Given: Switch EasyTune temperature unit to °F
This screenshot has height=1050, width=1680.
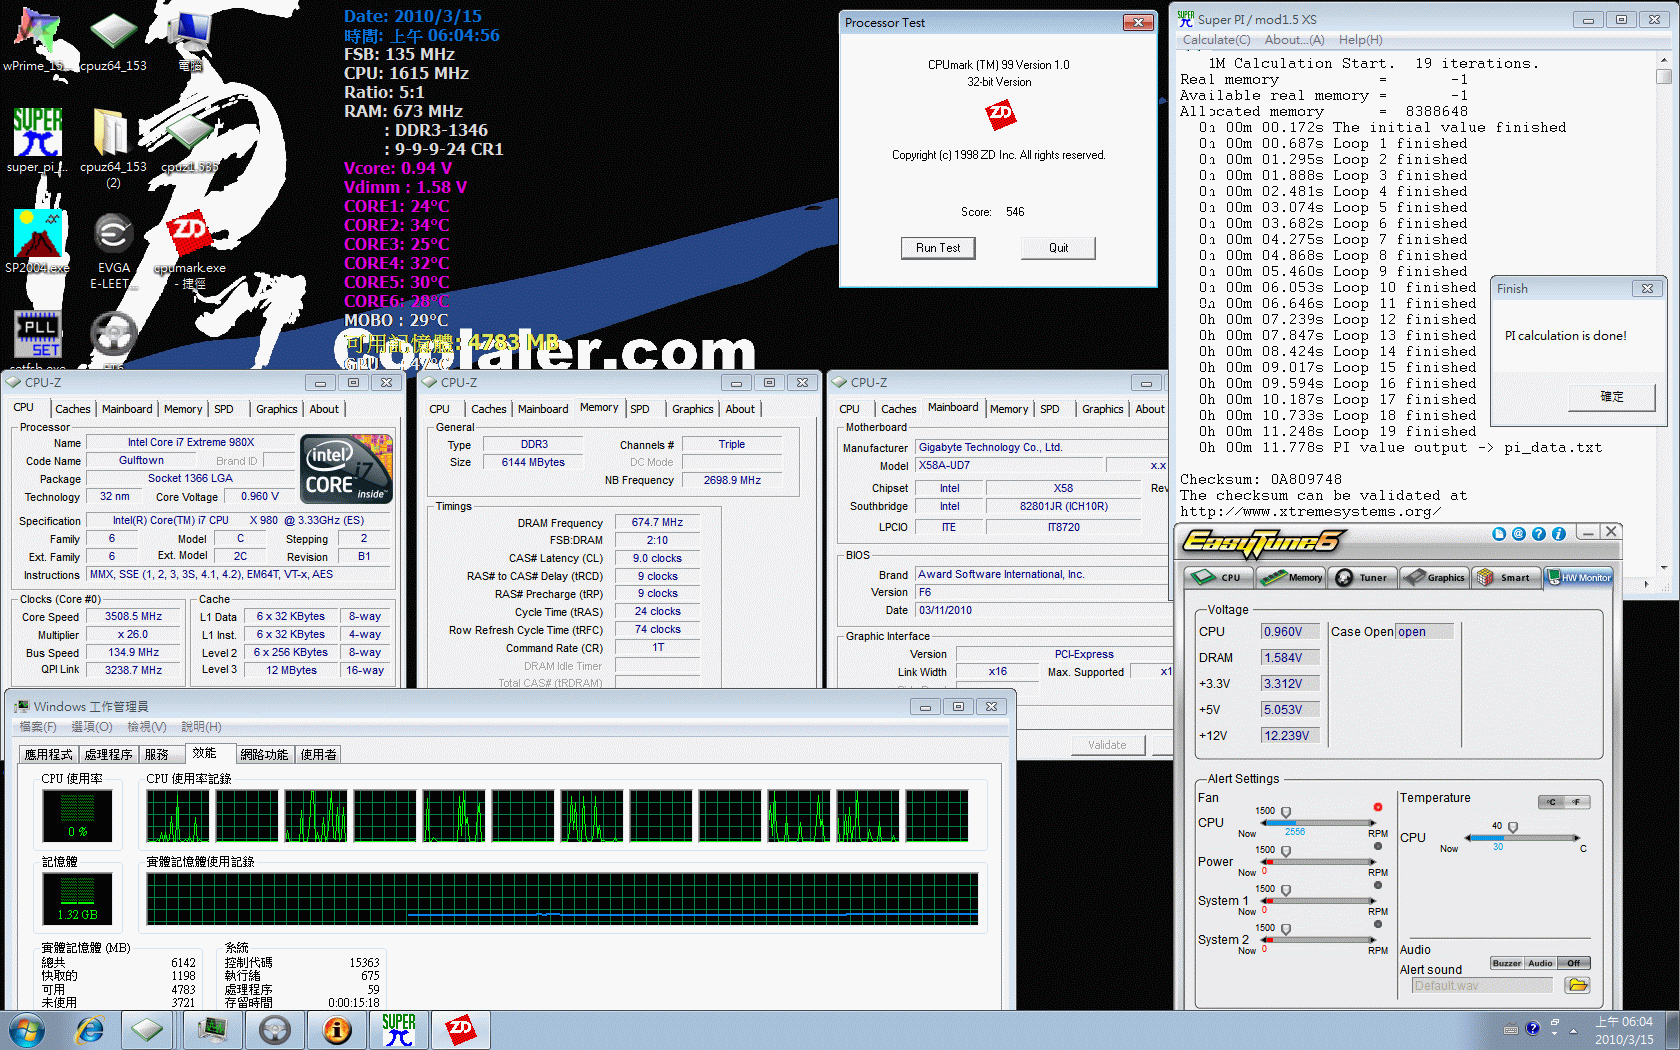Looking at the screenshot, I should click(x=1576, y=802).
